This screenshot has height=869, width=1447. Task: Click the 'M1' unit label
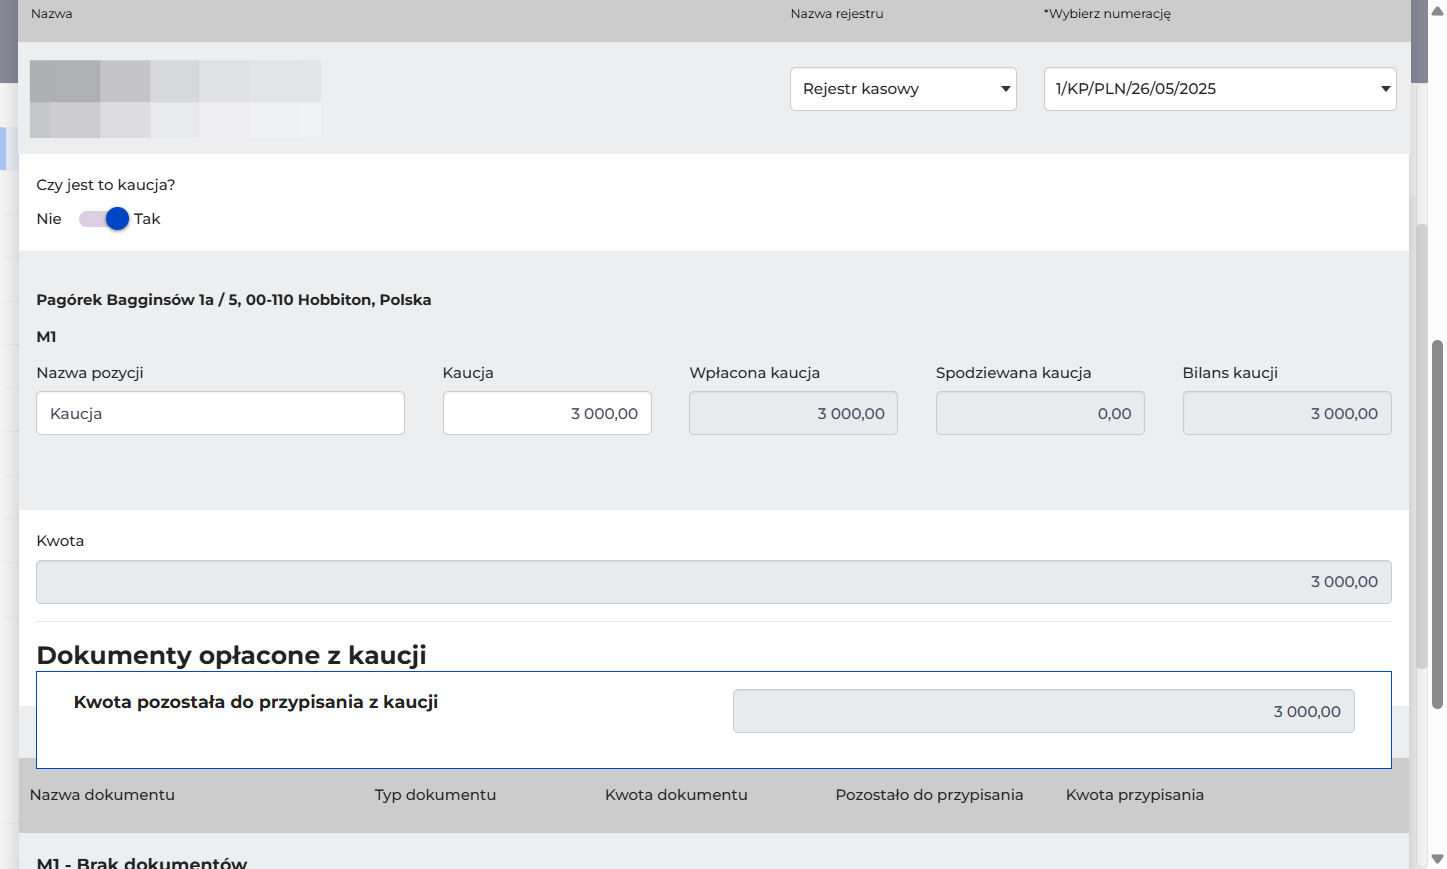(x=46, y=337)
